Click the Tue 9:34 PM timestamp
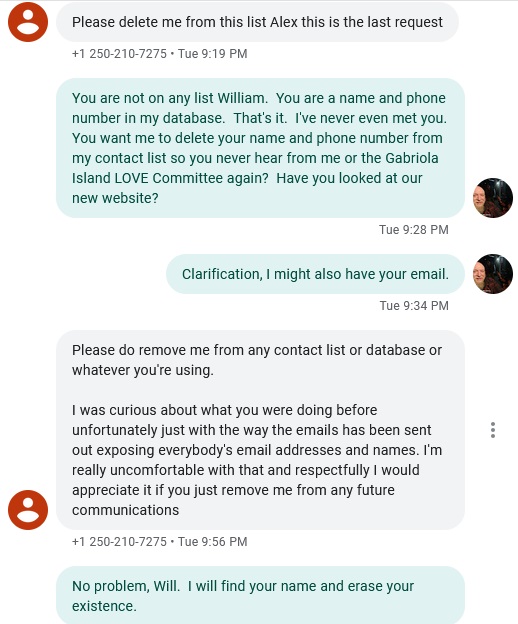This screenshot has height=624, width=518. (x=414, y=306)
